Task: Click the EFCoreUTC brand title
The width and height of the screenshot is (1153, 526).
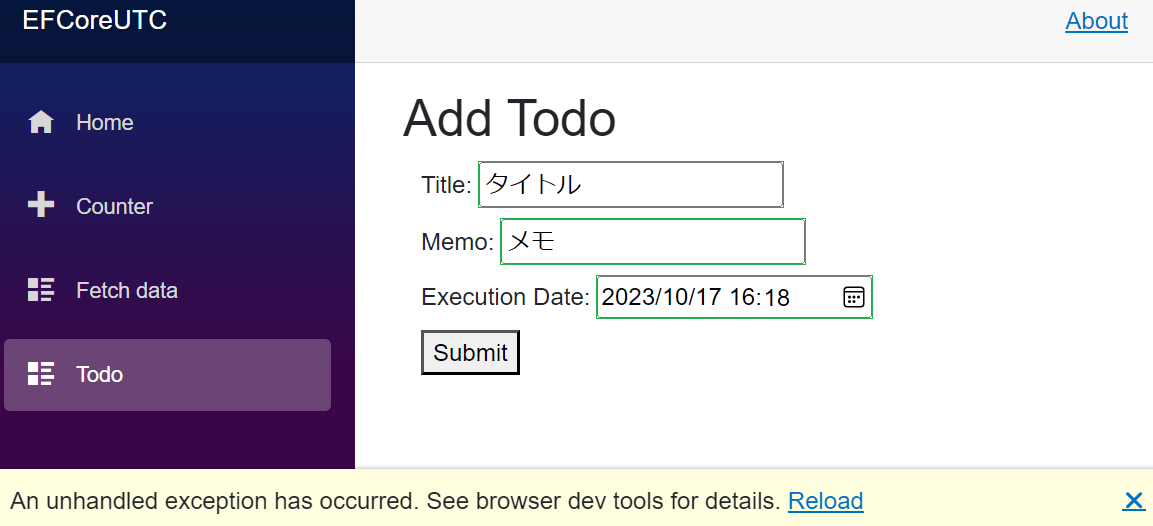Action: click(x=95, y=21)
